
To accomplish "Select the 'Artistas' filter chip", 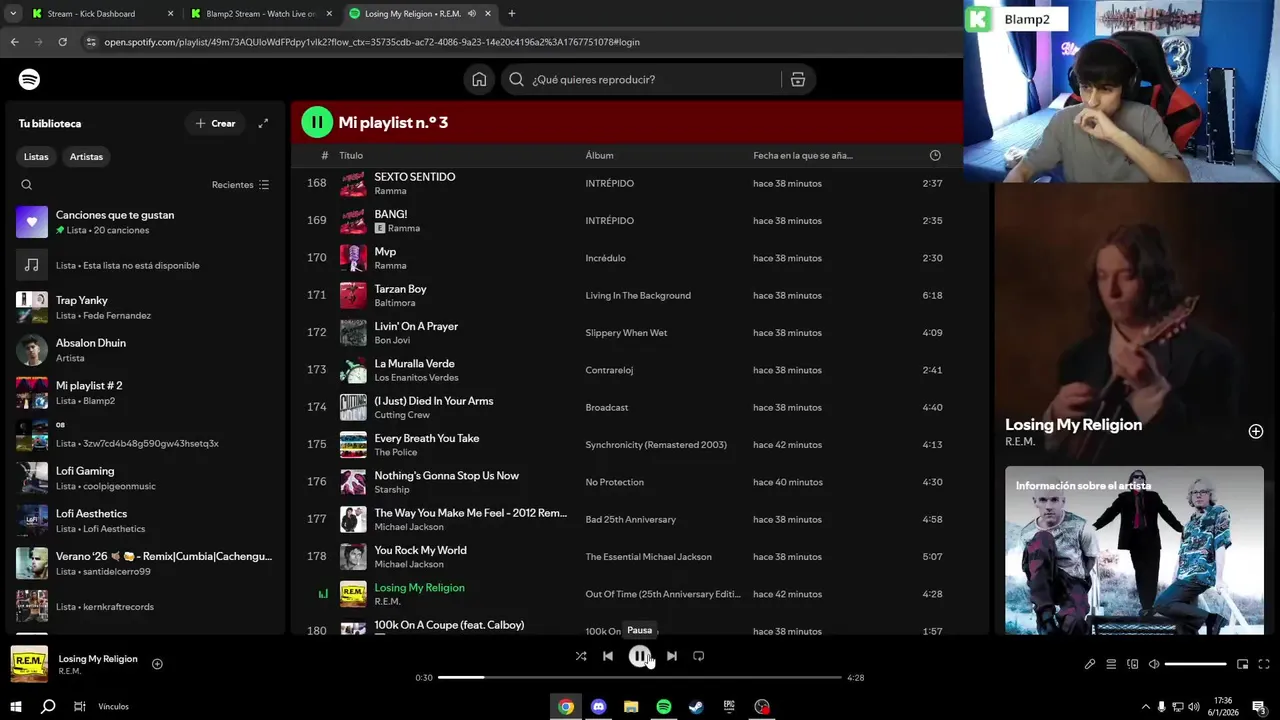I will pos(86,157).
